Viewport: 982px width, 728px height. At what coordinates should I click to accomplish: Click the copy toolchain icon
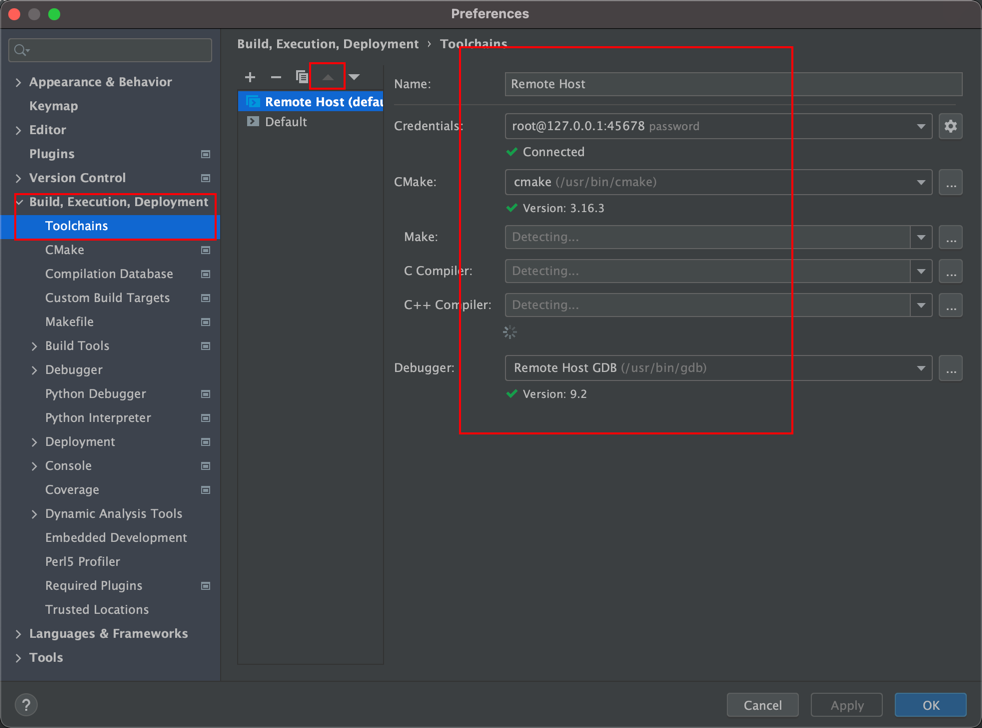[x=302, y=77]
